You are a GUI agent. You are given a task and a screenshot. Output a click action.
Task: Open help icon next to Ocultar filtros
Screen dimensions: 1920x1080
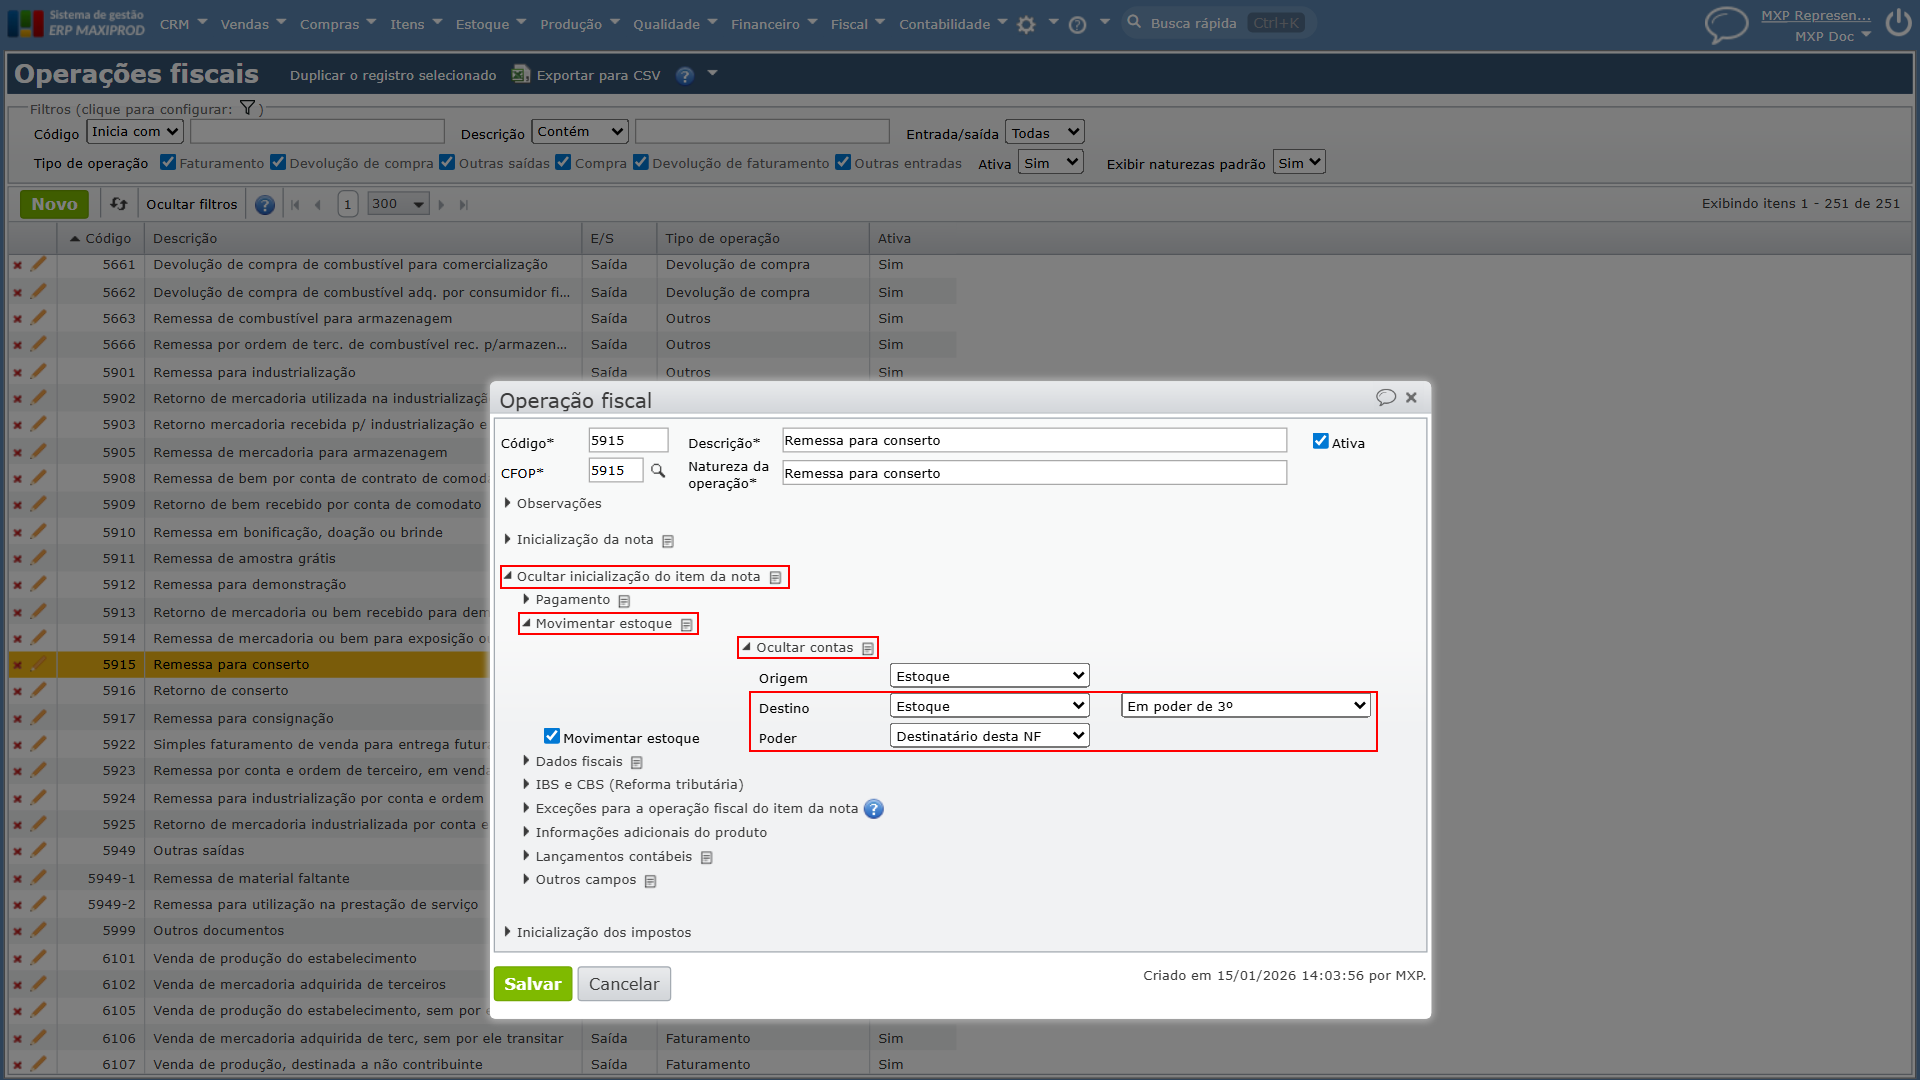[265, 205]
